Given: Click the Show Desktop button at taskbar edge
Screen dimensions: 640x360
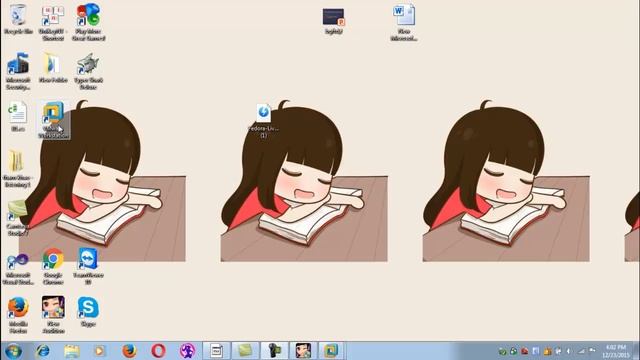Looking at the screenshot, I should [636, 351].
